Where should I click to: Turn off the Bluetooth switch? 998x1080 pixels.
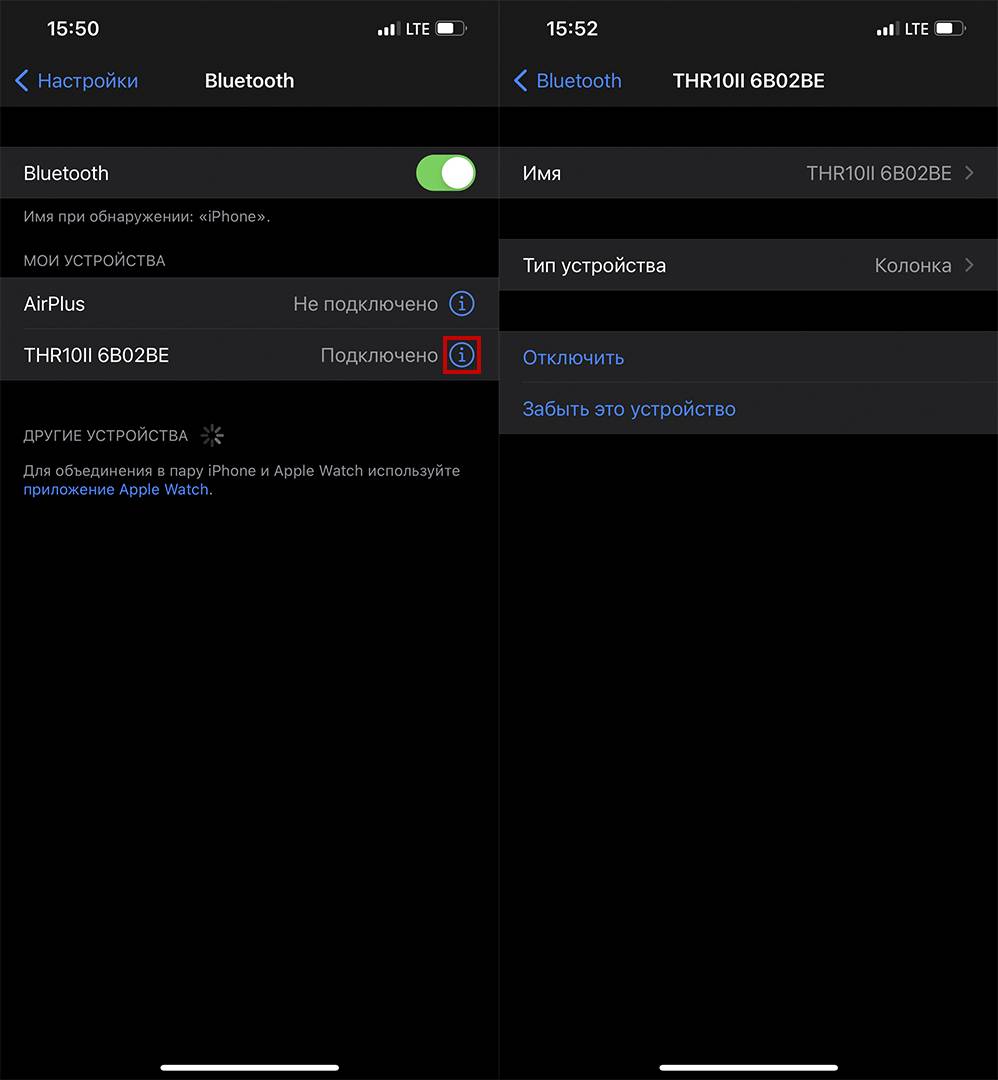coord(446,173)
